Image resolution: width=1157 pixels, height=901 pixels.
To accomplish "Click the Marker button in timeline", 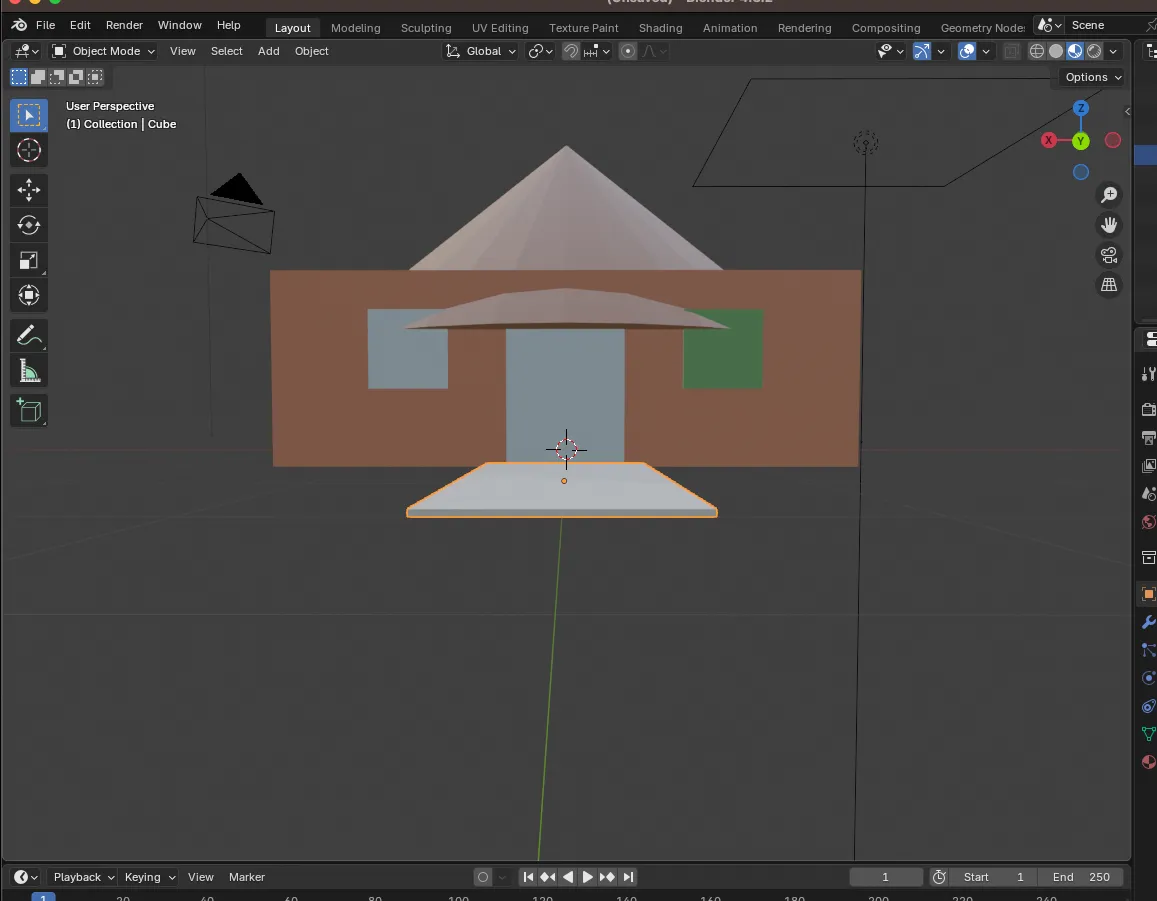I will pos(246,877).
